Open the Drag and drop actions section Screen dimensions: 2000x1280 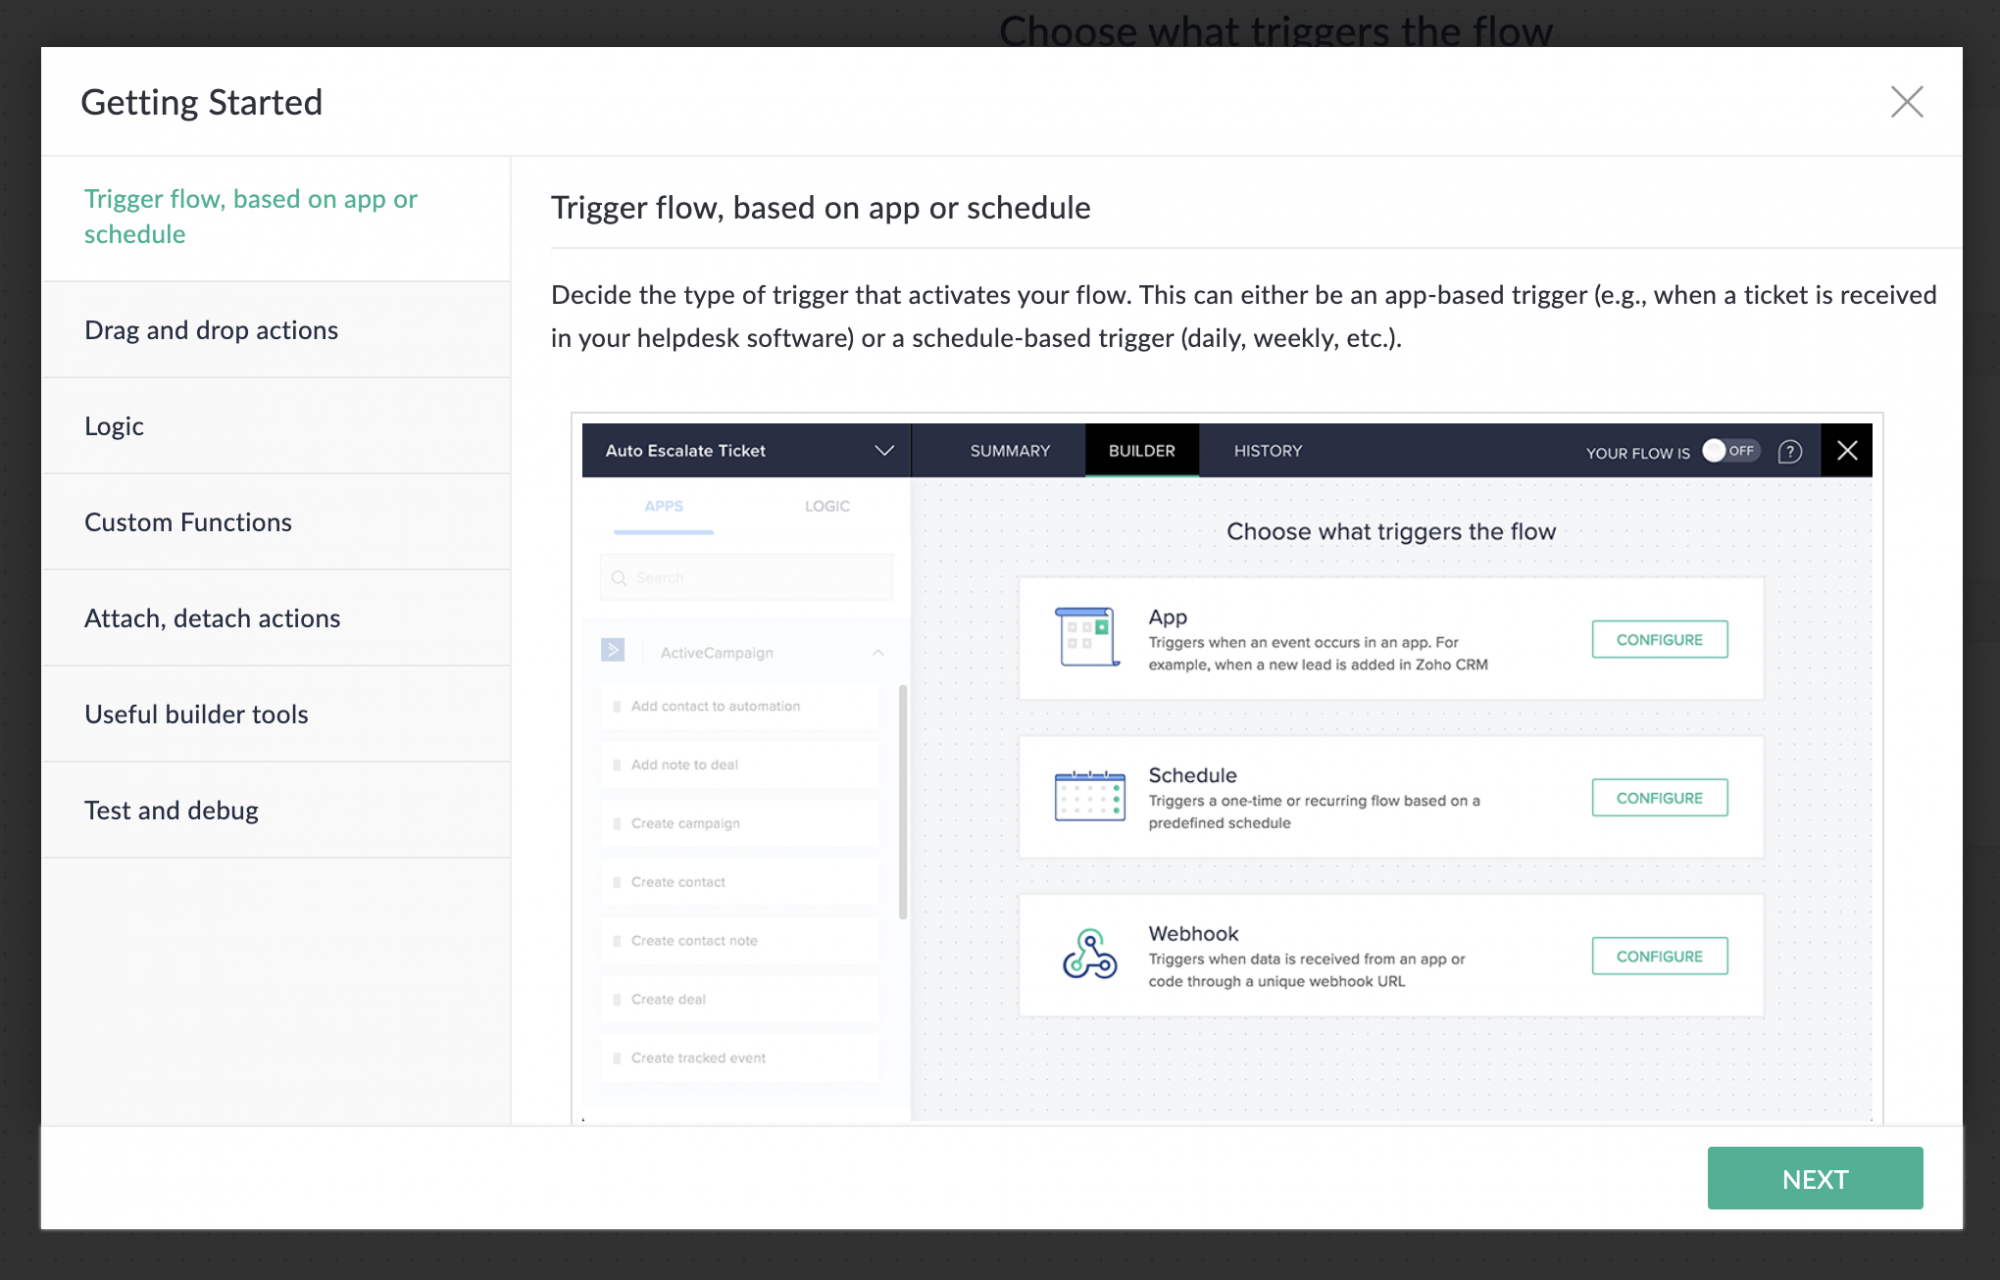[211, 330]
